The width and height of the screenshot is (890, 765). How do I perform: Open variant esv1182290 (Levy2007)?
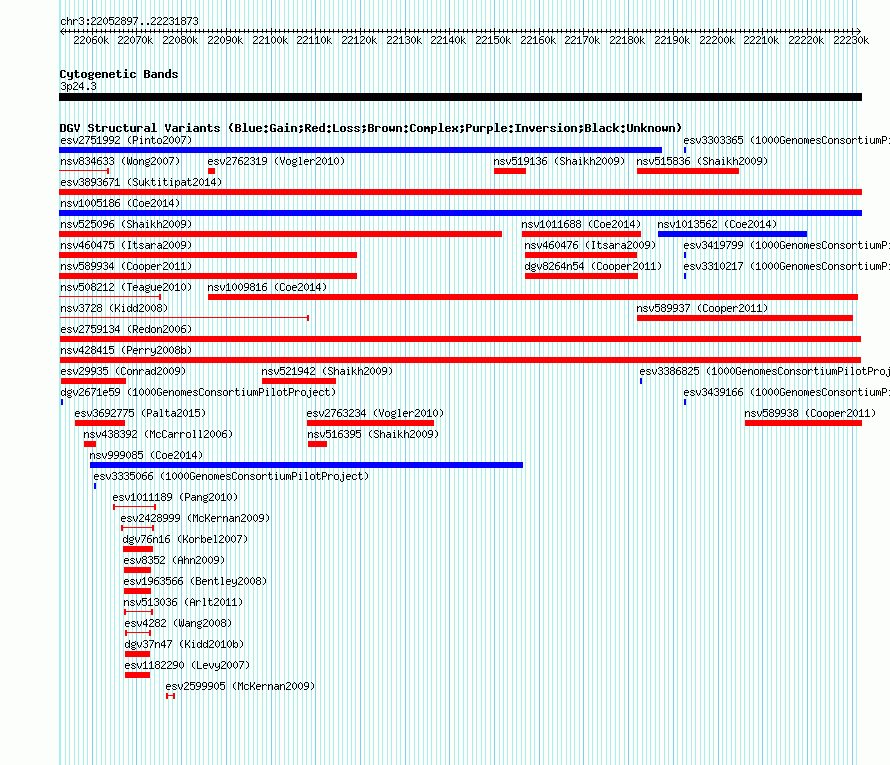coord(187,665)
